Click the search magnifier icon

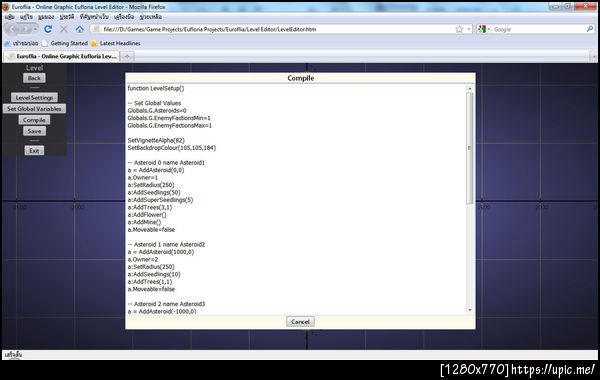[590, 29]
